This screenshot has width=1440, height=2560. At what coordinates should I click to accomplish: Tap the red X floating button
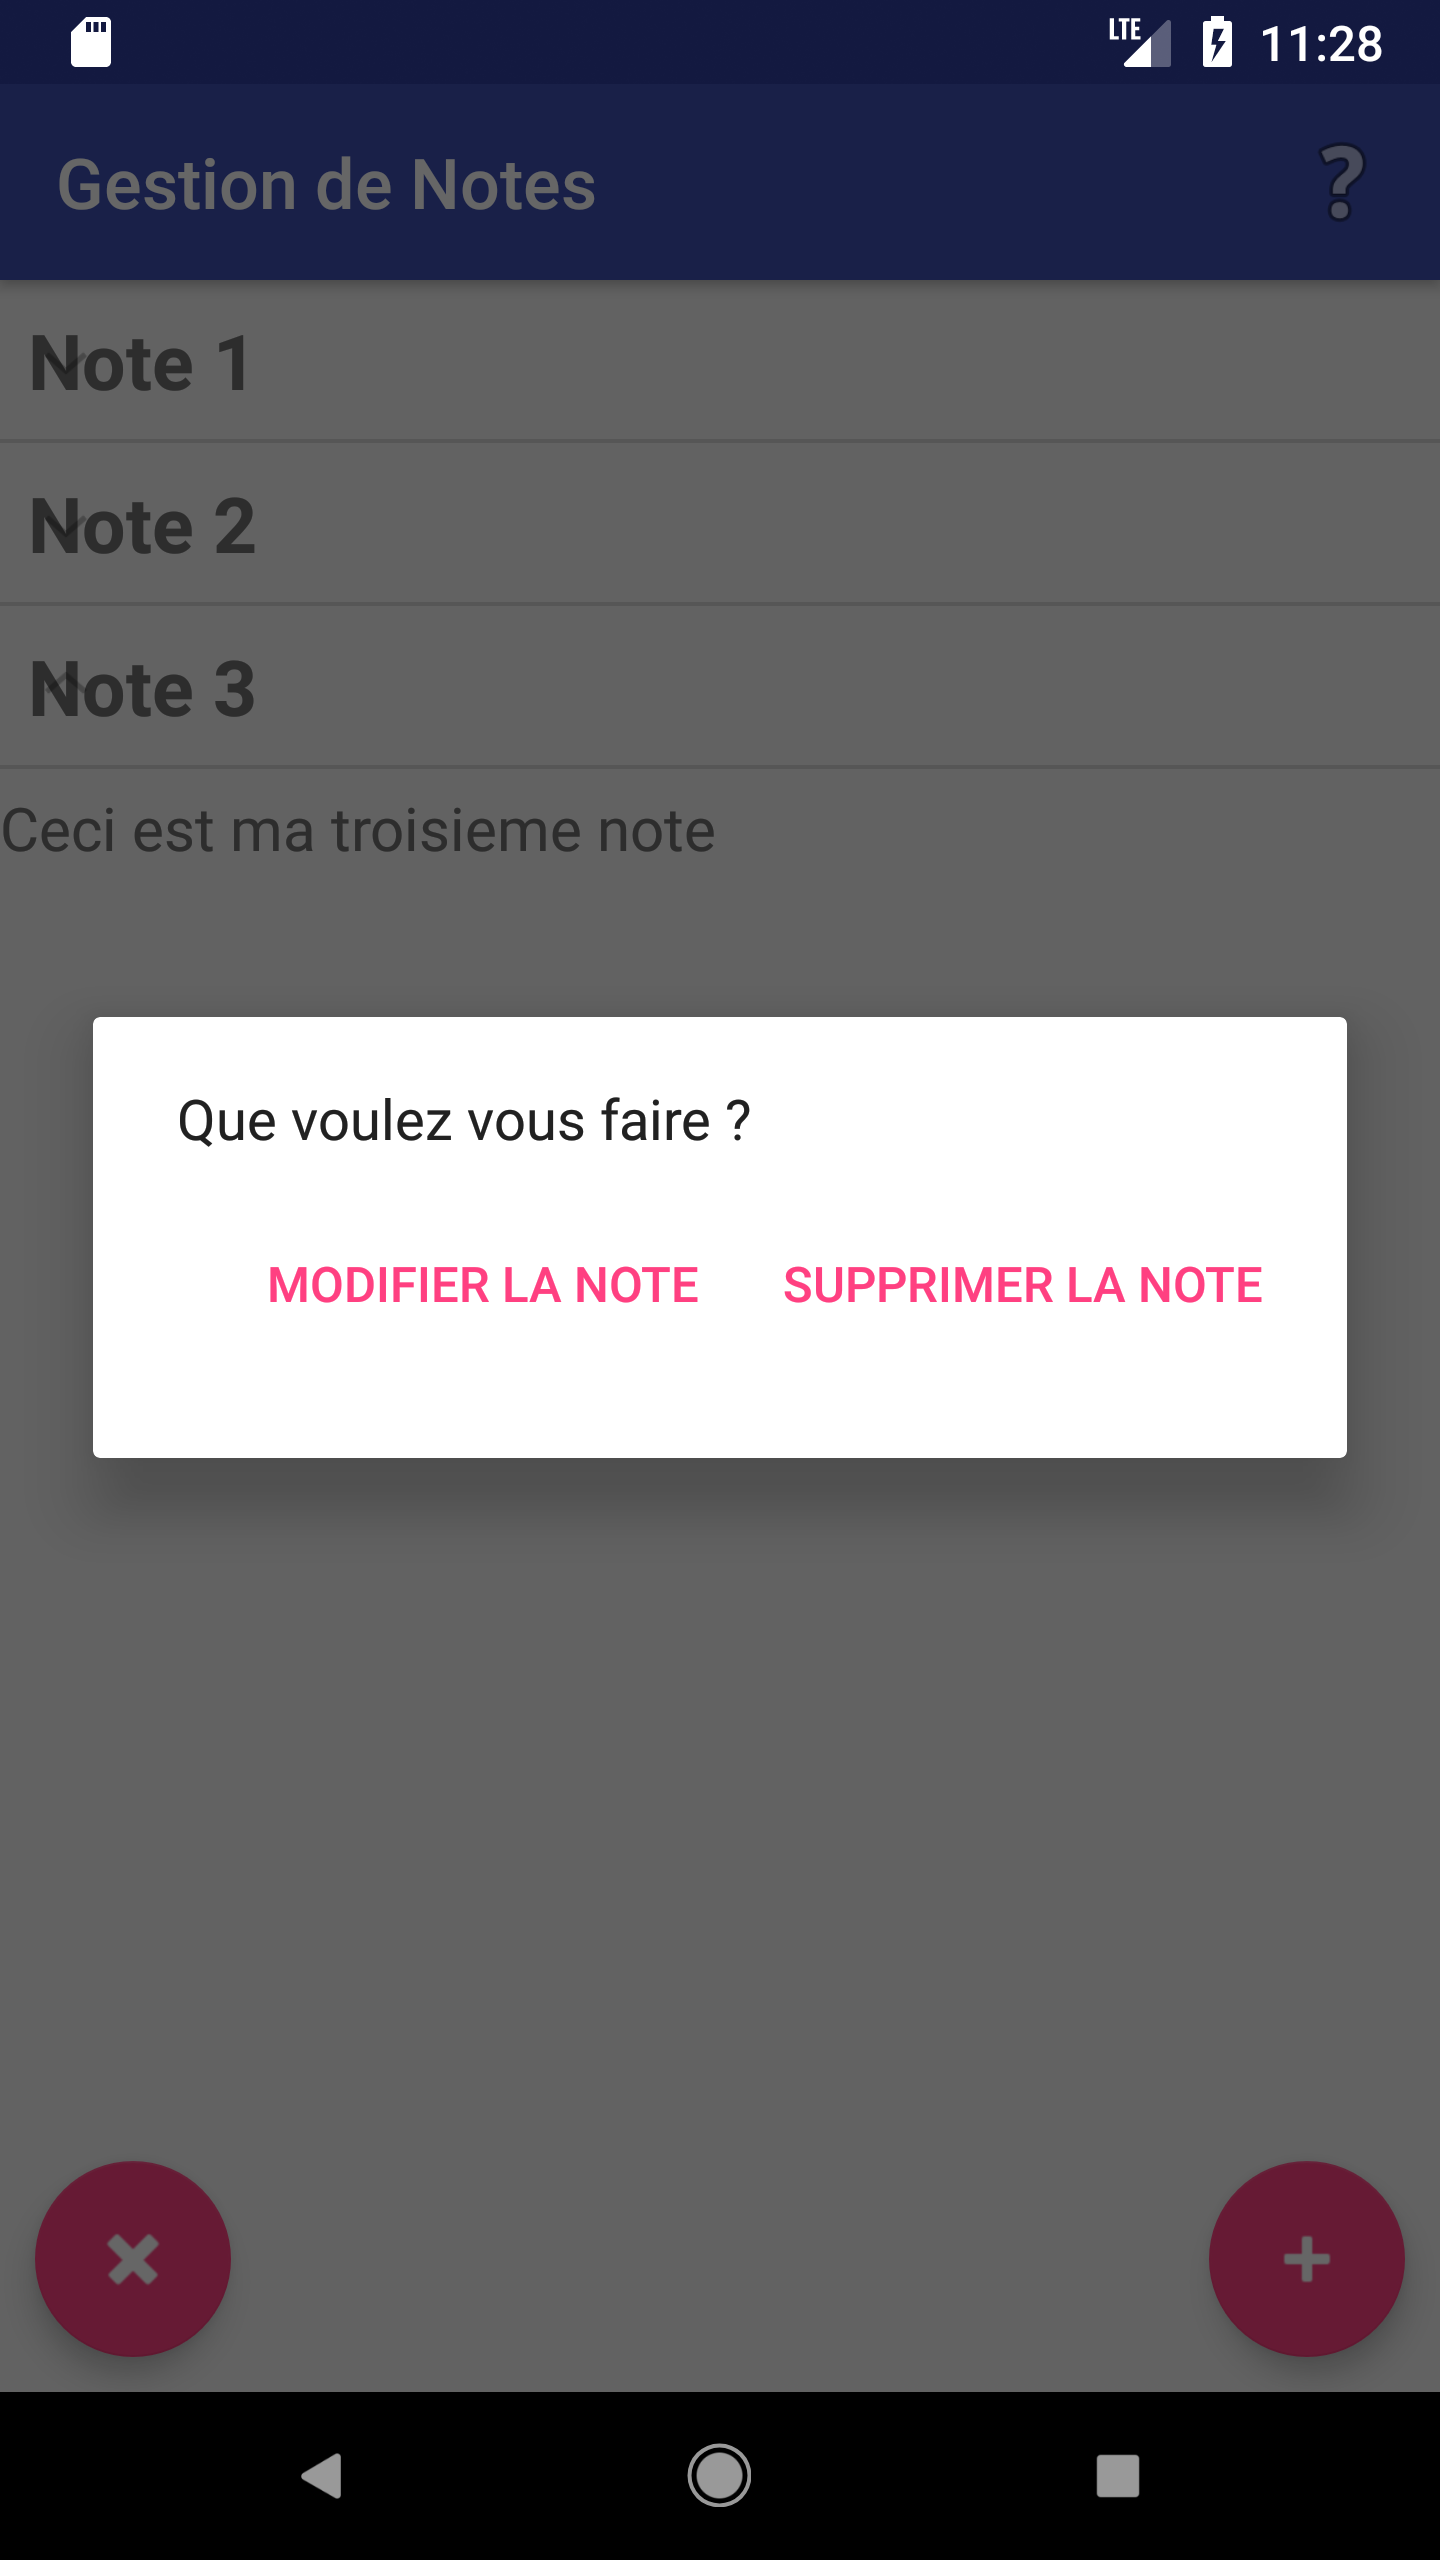133,2259
